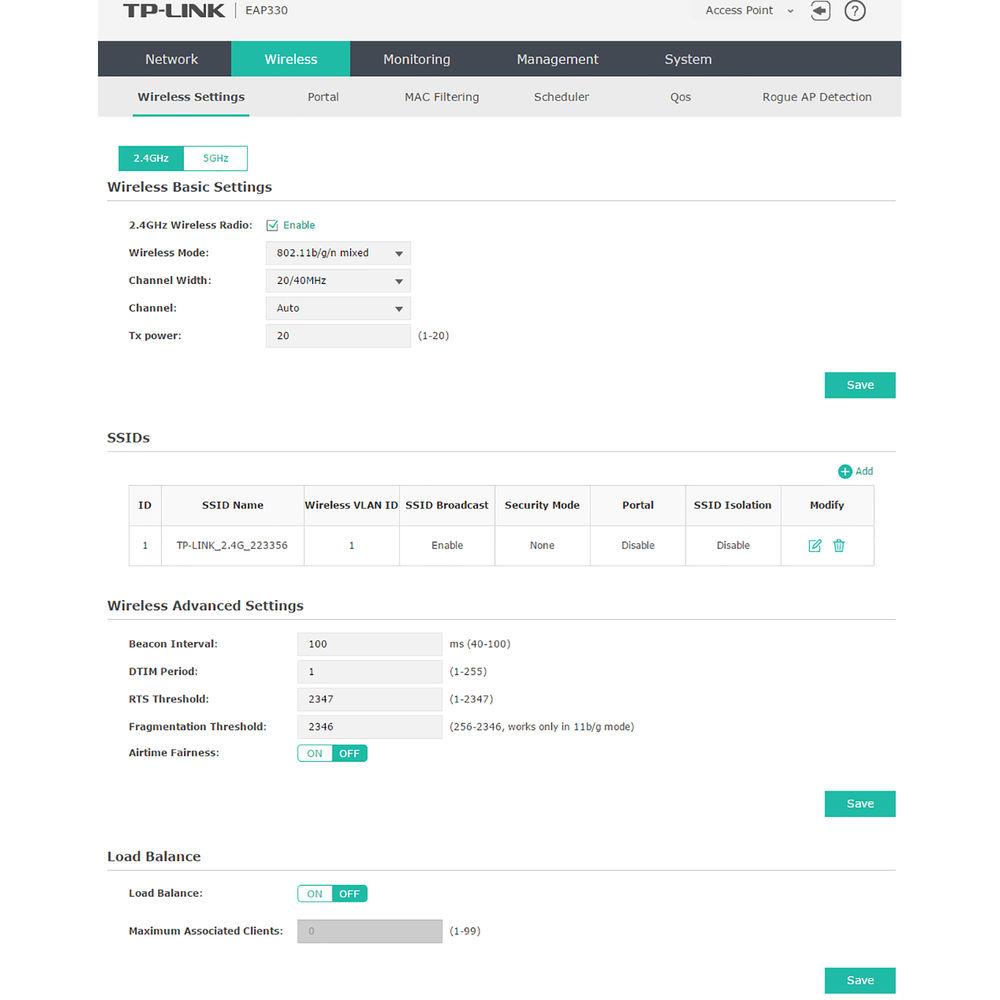This screenshot has height=1000, width=1000.
Task: Delete the SSID using the trash icon
Action: coord(839,546)
